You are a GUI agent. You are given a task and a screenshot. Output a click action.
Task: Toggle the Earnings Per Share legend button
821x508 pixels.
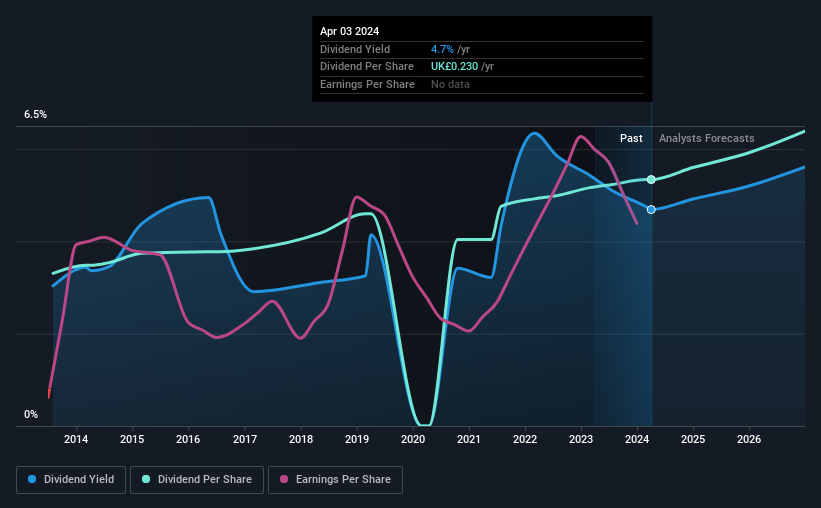pyautogui.click(x=336, y=480)
